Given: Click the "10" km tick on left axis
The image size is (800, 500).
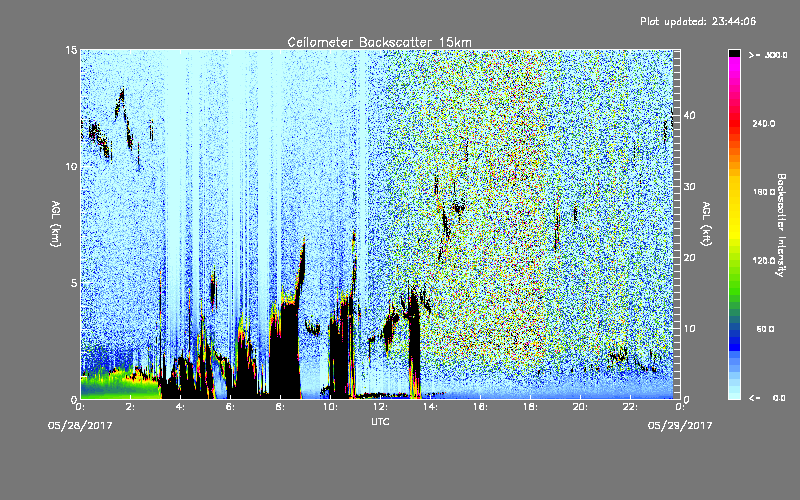Looking at the screenshot, I should [x=71, y=167].
